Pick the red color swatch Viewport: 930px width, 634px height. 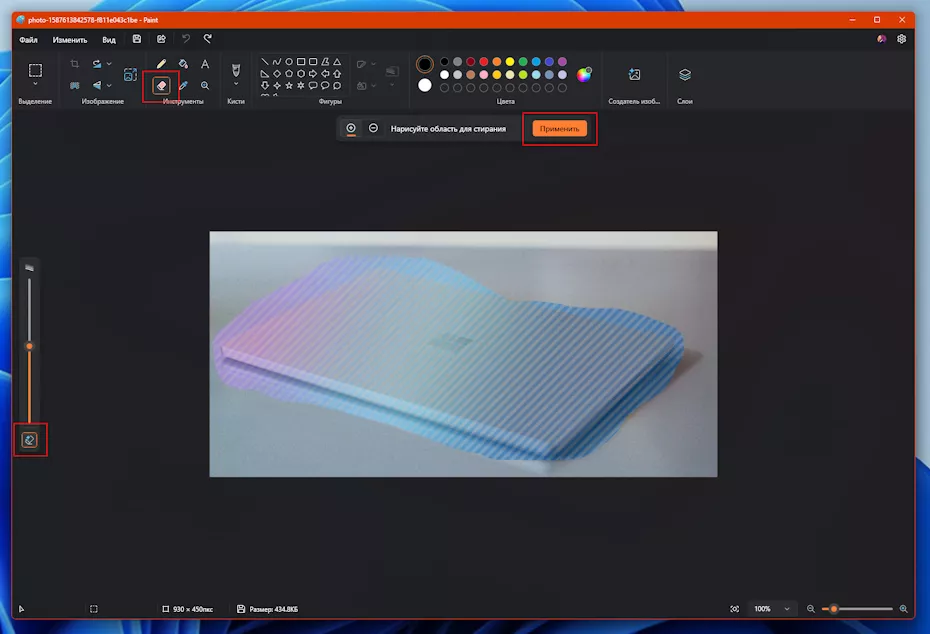[x=483, y=62]
